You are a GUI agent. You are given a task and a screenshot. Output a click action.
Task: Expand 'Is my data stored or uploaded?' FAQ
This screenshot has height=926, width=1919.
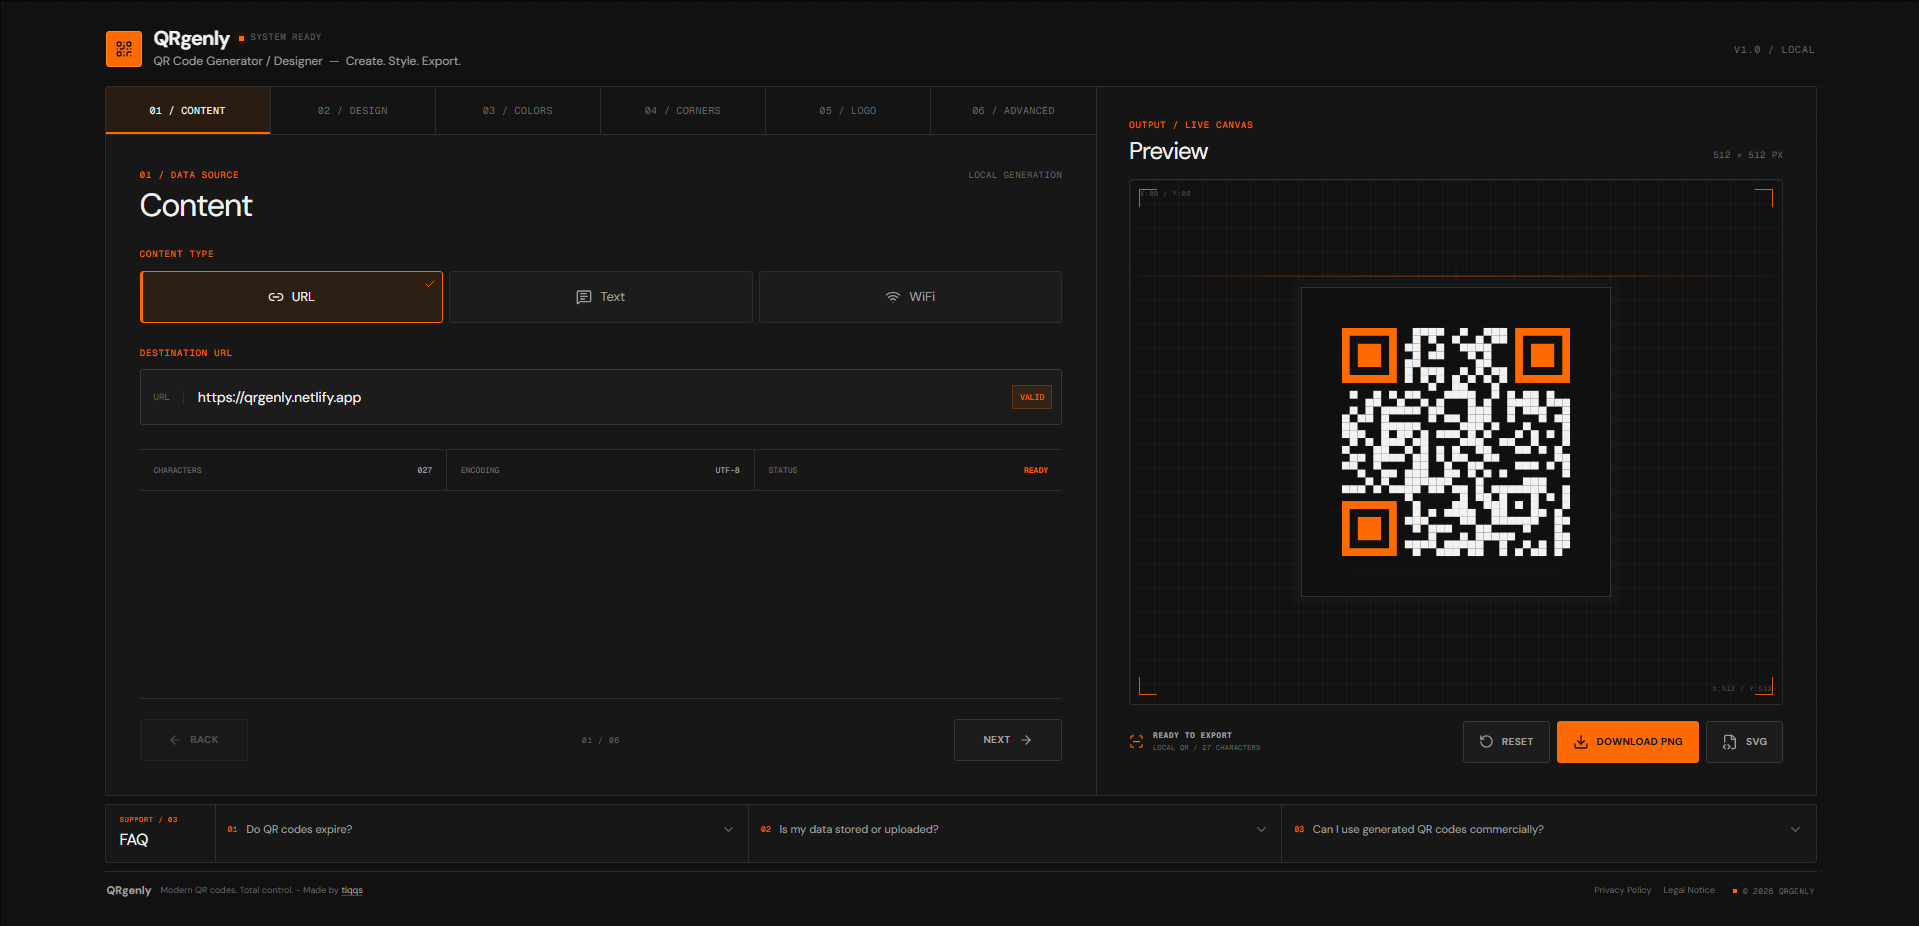pyautogui.click(x=1015, y=830)
